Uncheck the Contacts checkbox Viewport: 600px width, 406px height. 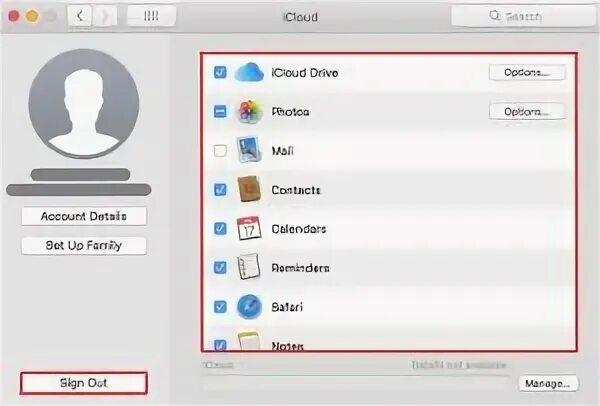pos(220,189)
